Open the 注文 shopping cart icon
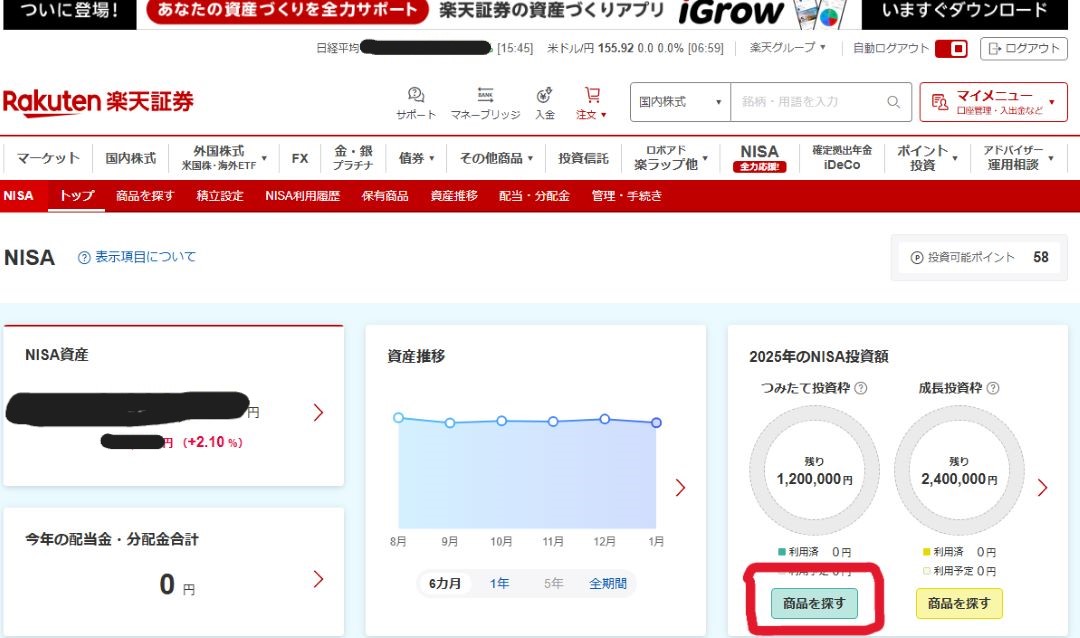This screenshot has height=638, width=1080. pos(592,93)
